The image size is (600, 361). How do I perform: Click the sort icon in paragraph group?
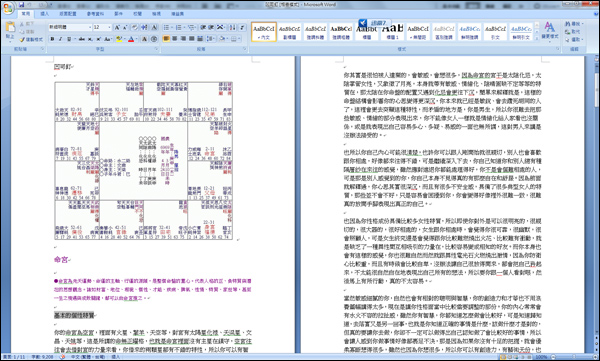click(232, 28)
